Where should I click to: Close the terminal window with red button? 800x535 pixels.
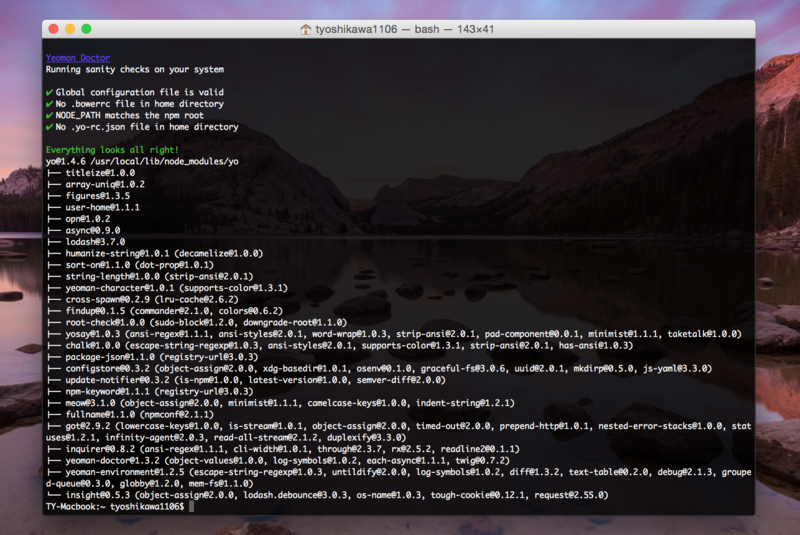click(53, 29)
